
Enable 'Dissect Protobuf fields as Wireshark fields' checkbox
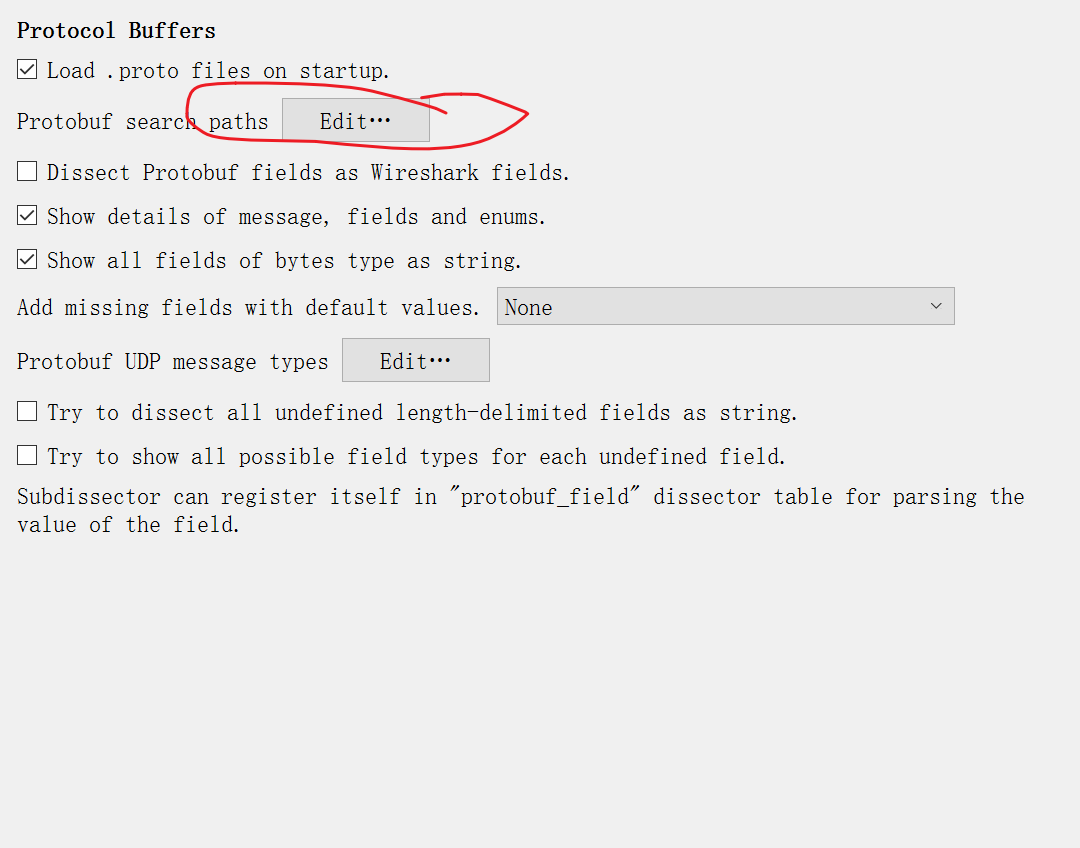coord(27,172)
